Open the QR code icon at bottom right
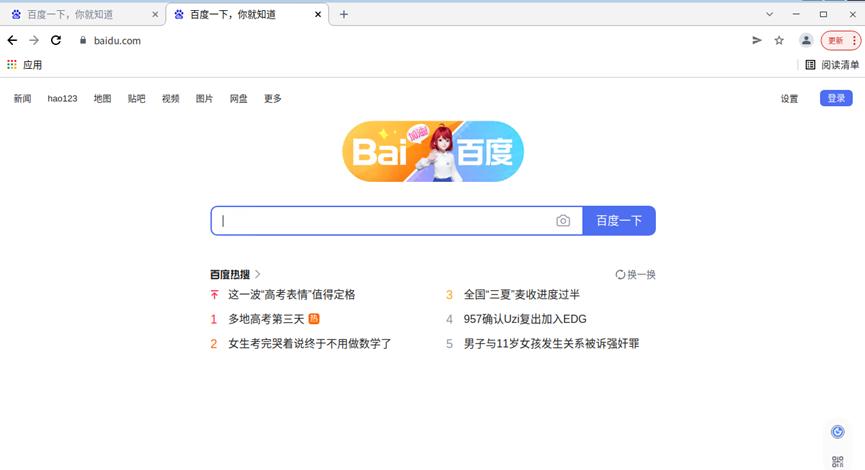 pyautogui.click(x=837, y=462)
